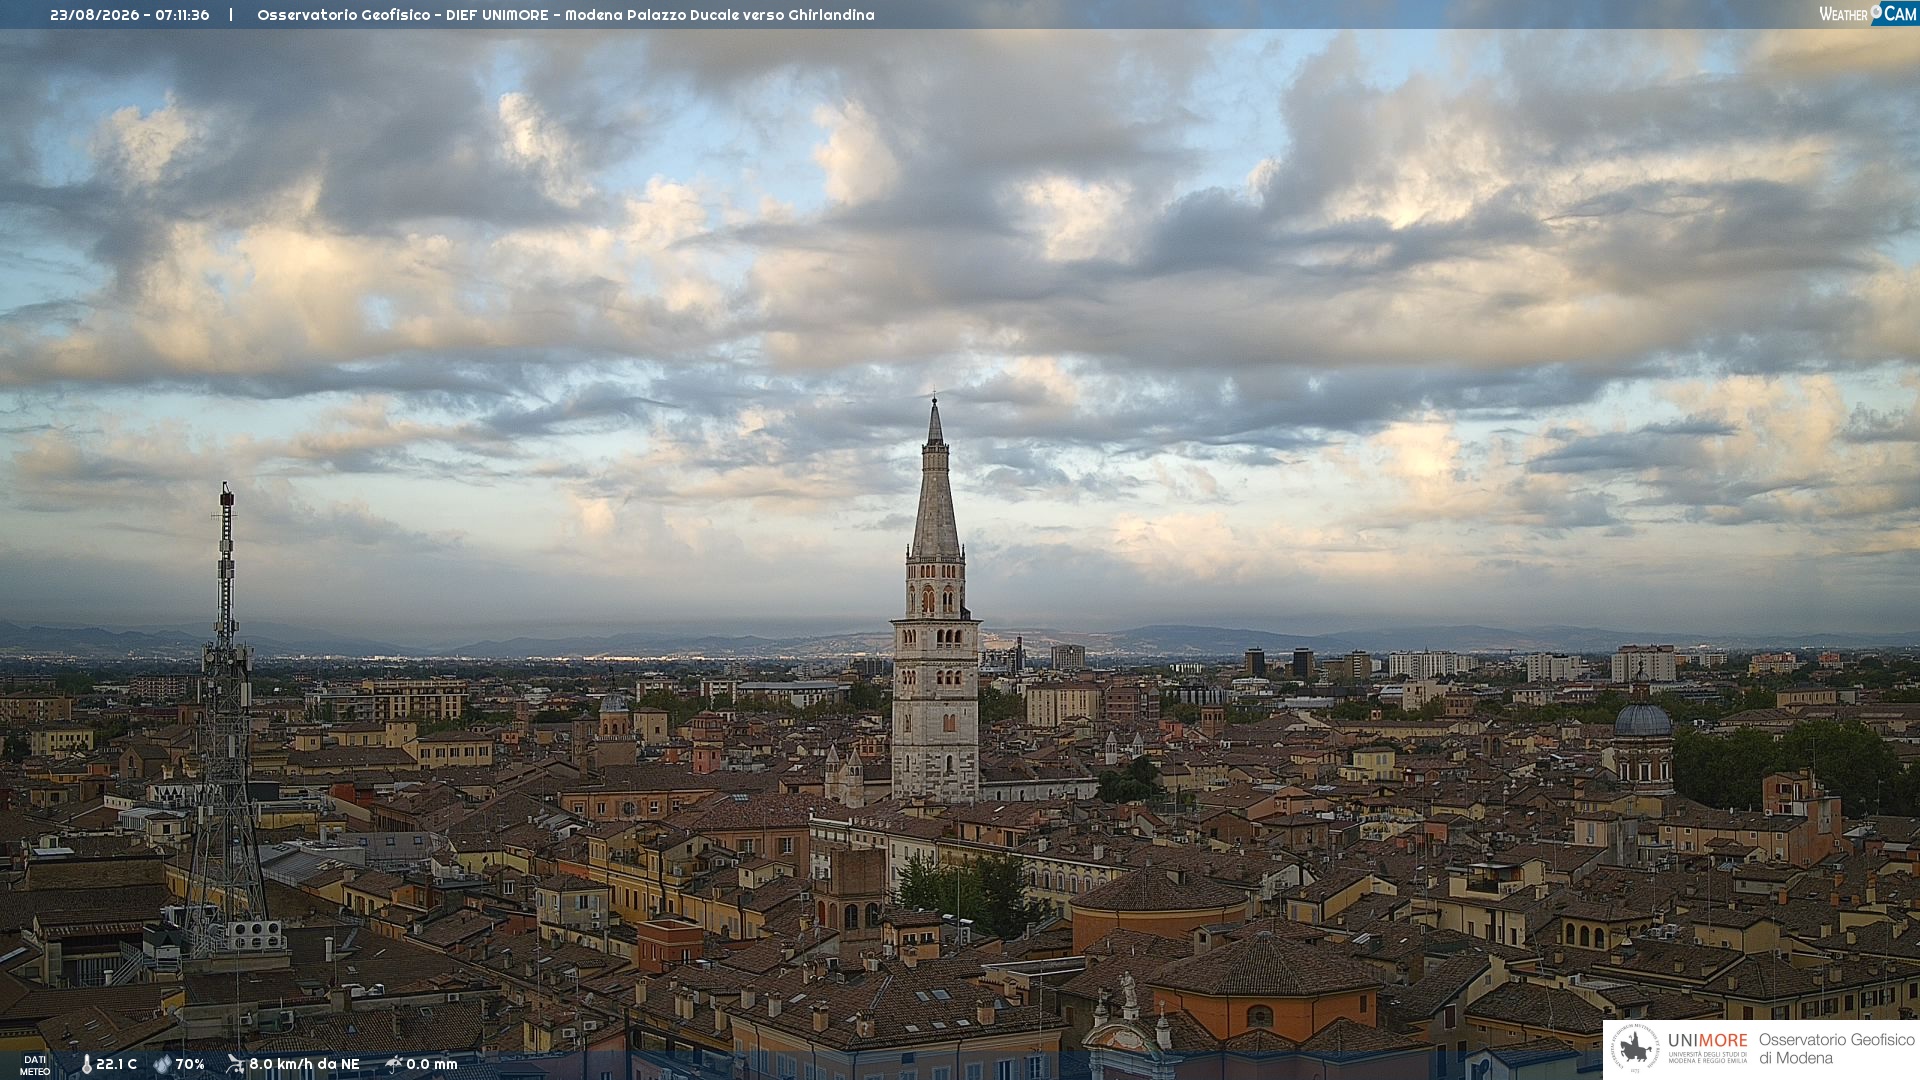Click the WeatherCam logo
The image size is (1920, 1080).
[x=1868, y=14]
